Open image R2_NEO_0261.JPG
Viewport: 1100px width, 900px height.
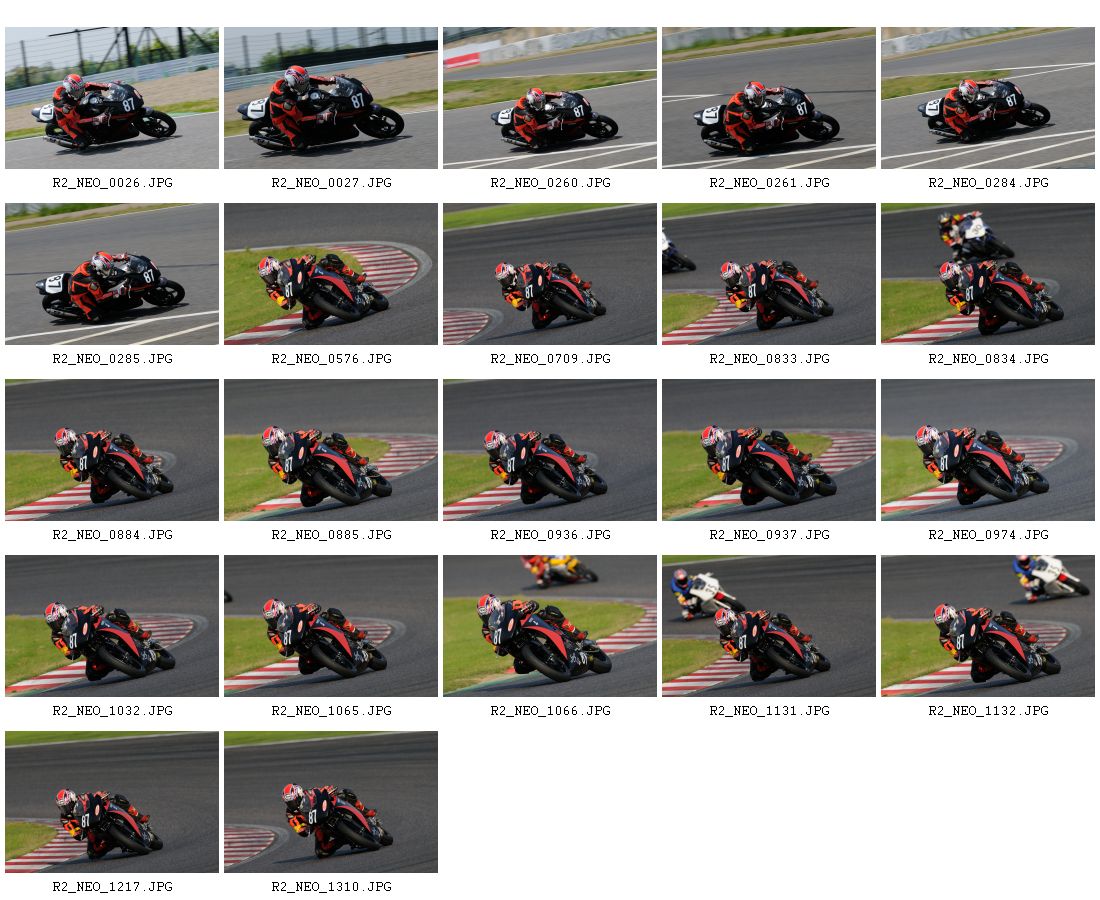pyautogui.click(x=768, y=98)
